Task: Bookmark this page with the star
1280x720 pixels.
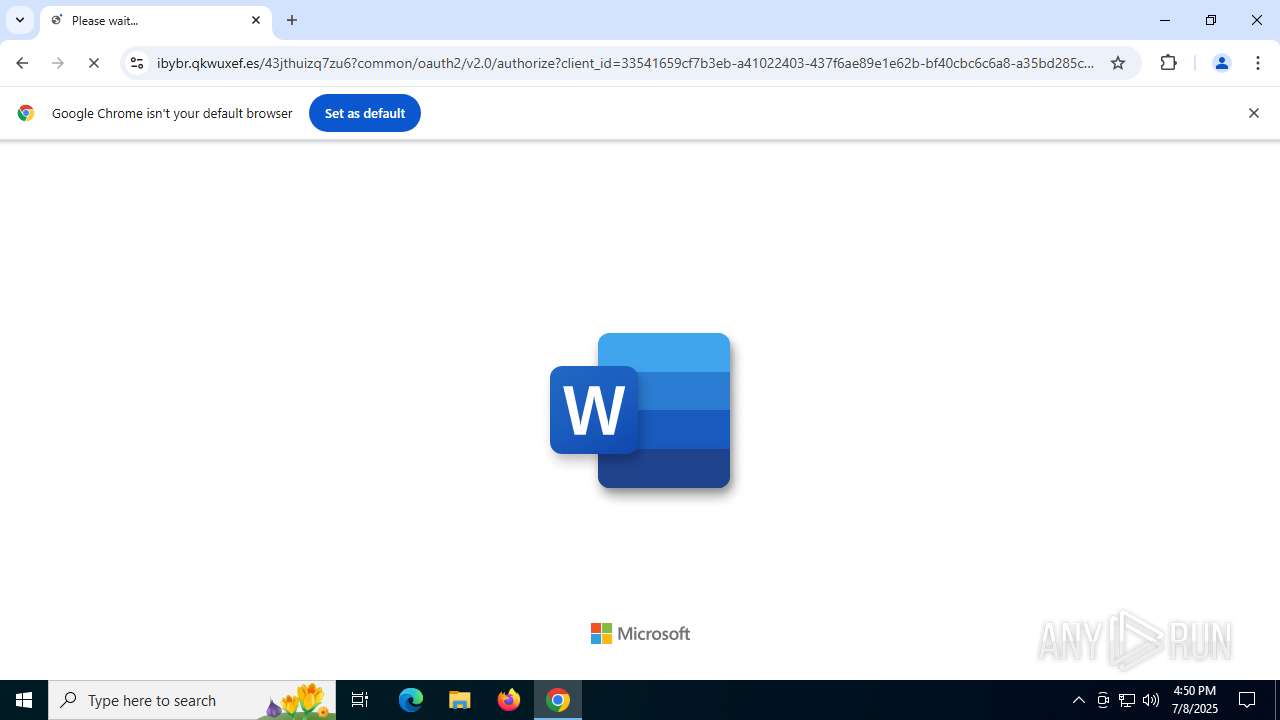Action: click(x=1118, y=63)
